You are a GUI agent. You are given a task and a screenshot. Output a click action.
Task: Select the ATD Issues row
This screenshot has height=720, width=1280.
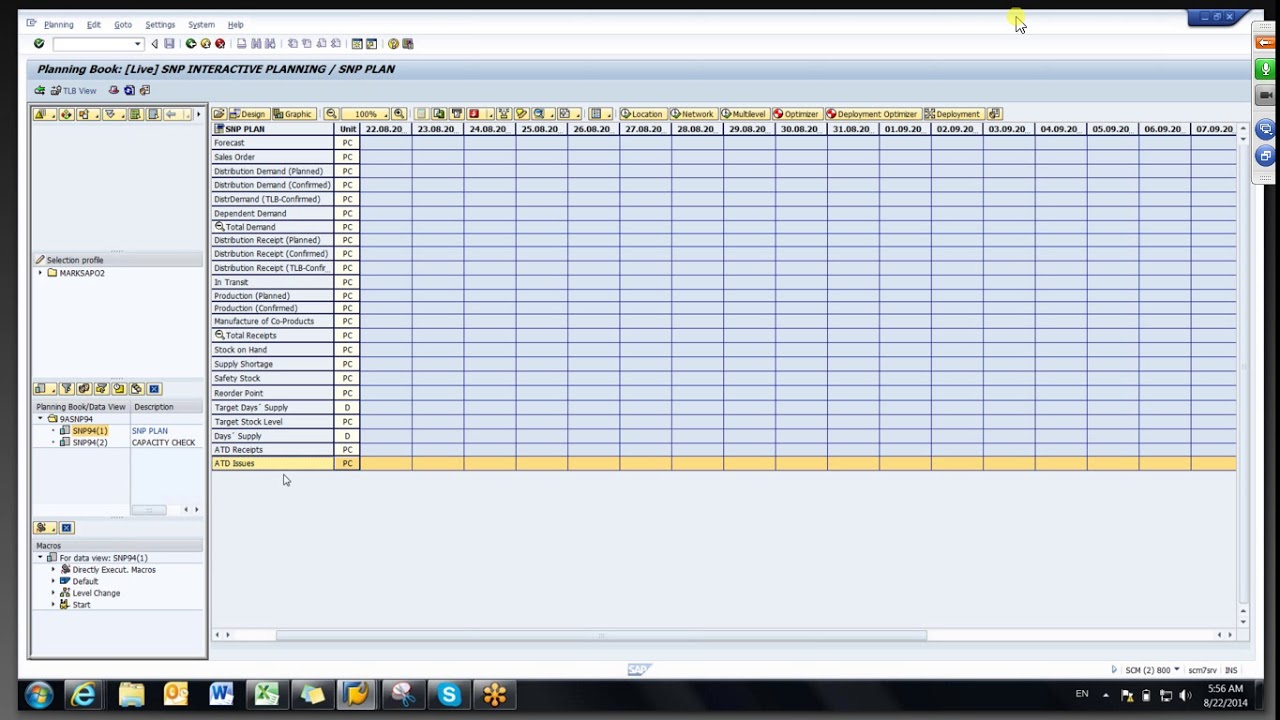[272, 464]
